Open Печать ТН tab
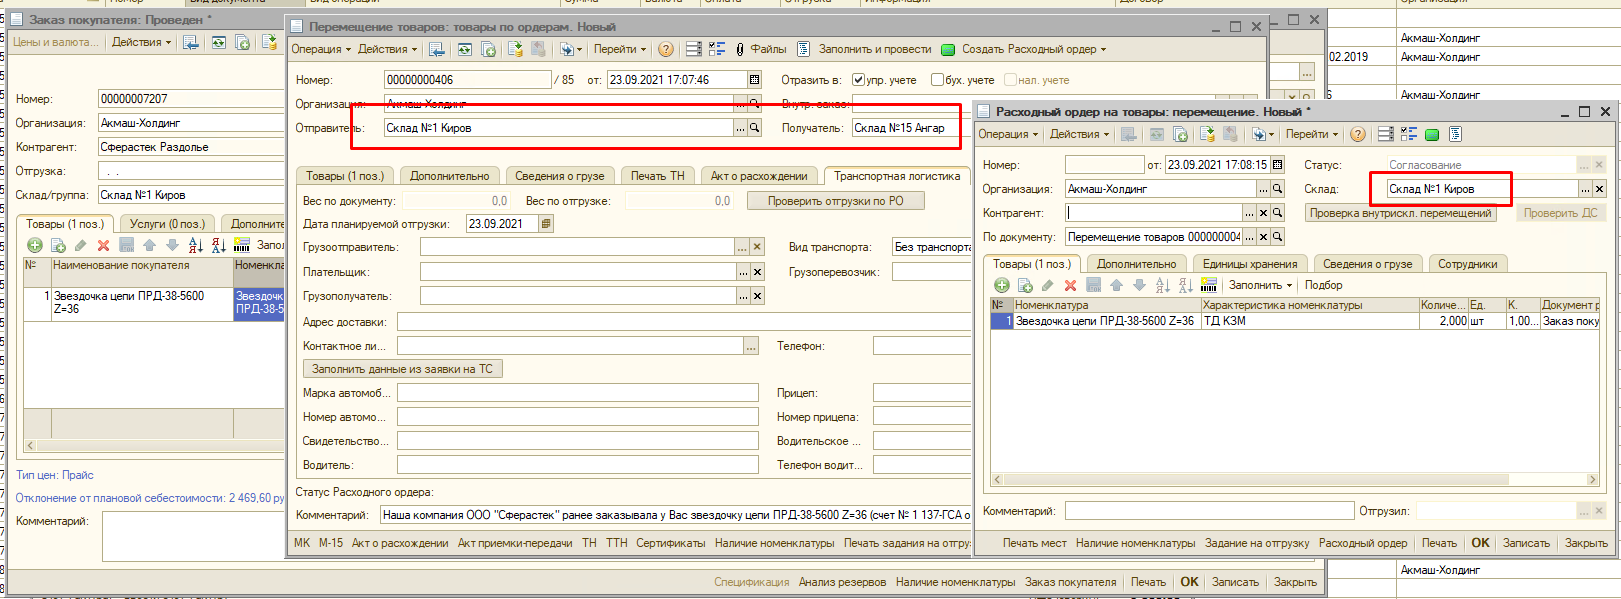1621x599 pixels. [x=657, y=176]
